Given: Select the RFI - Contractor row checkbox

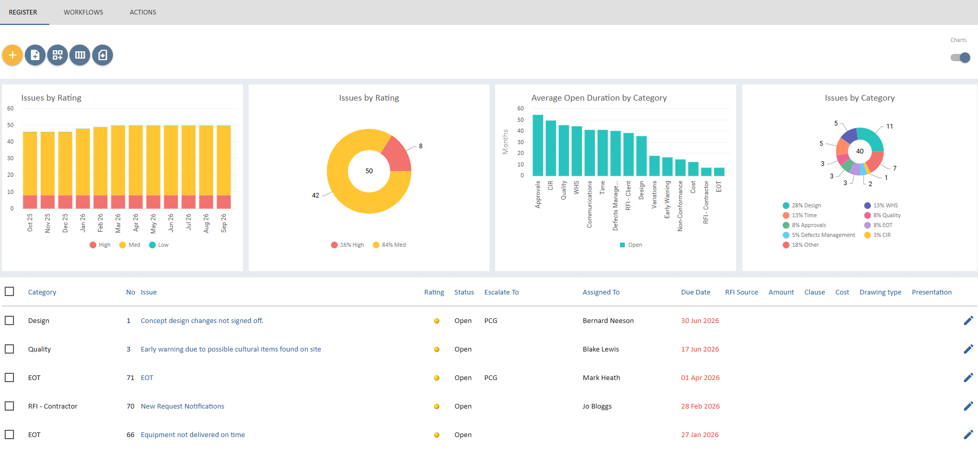Looking at the screenshot, I should click(9, 406).
